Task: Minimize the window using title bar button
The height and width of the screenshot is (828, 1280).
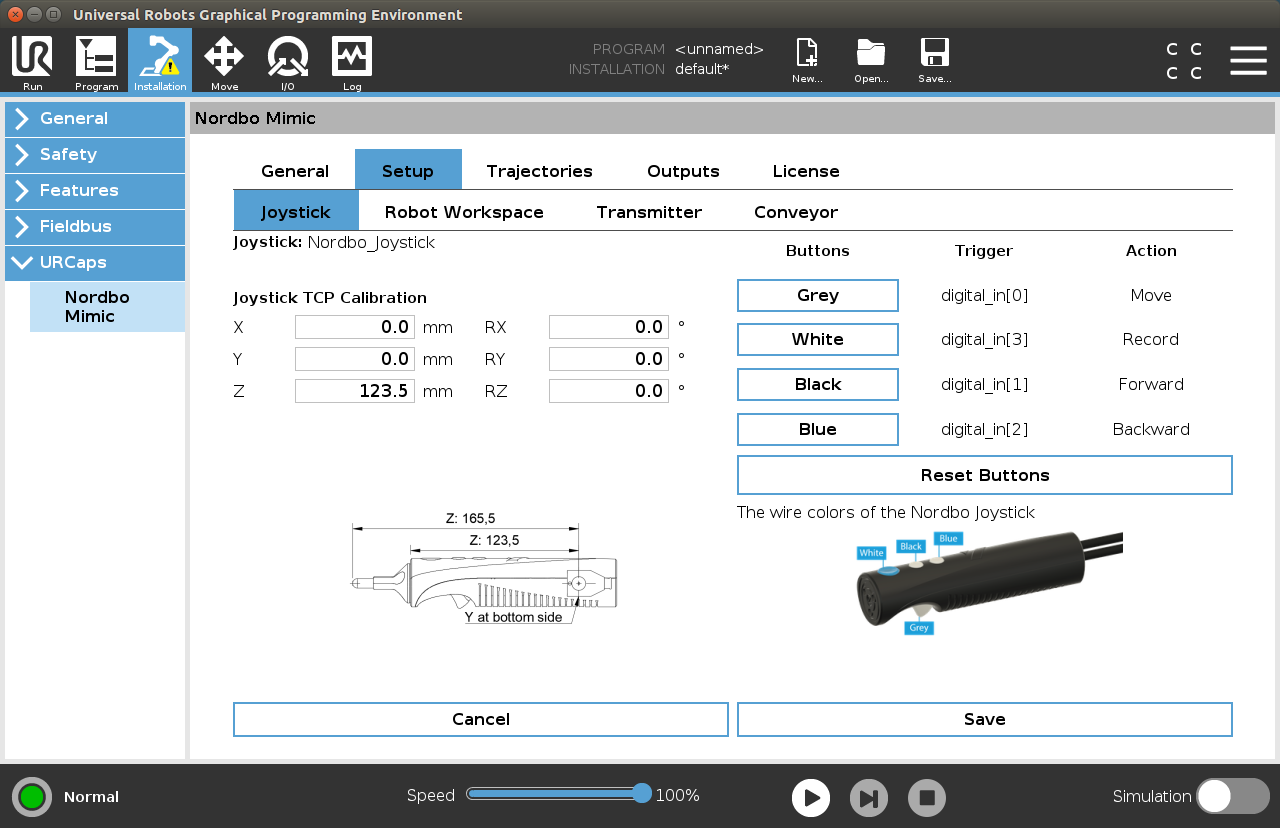Action: click(34, 14)
